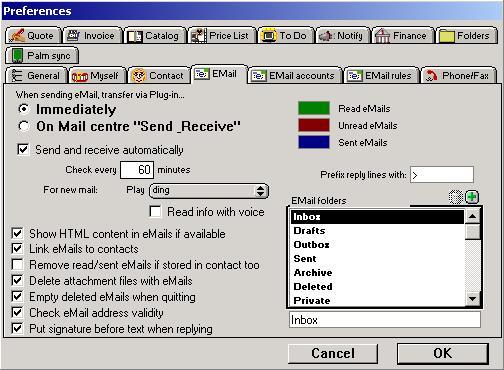Switch to the Folders tab
This screenshot has height=370, width=504.
click(x=467, y=36)
